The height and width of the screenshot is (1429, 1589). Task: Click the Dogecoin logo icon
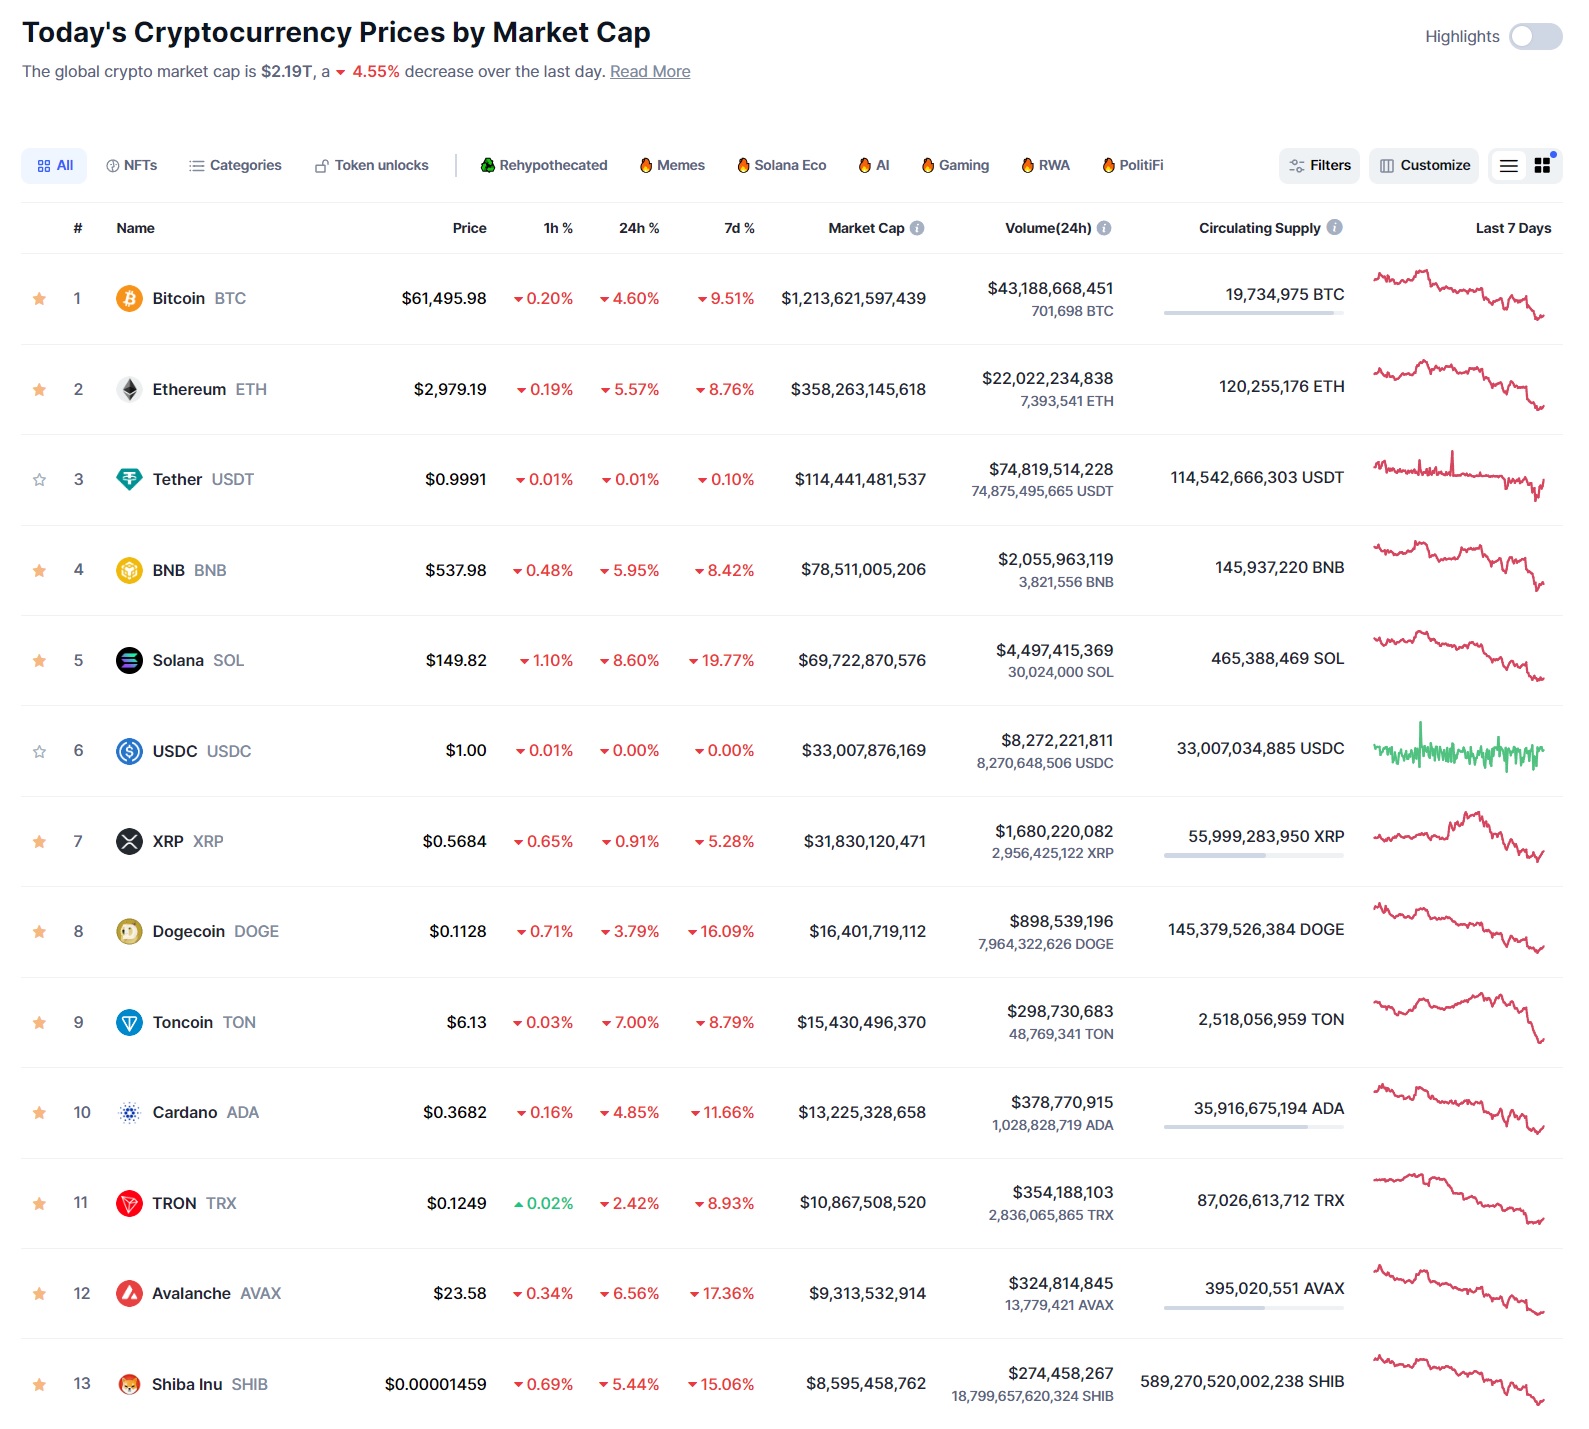click(x=129, y=931)
